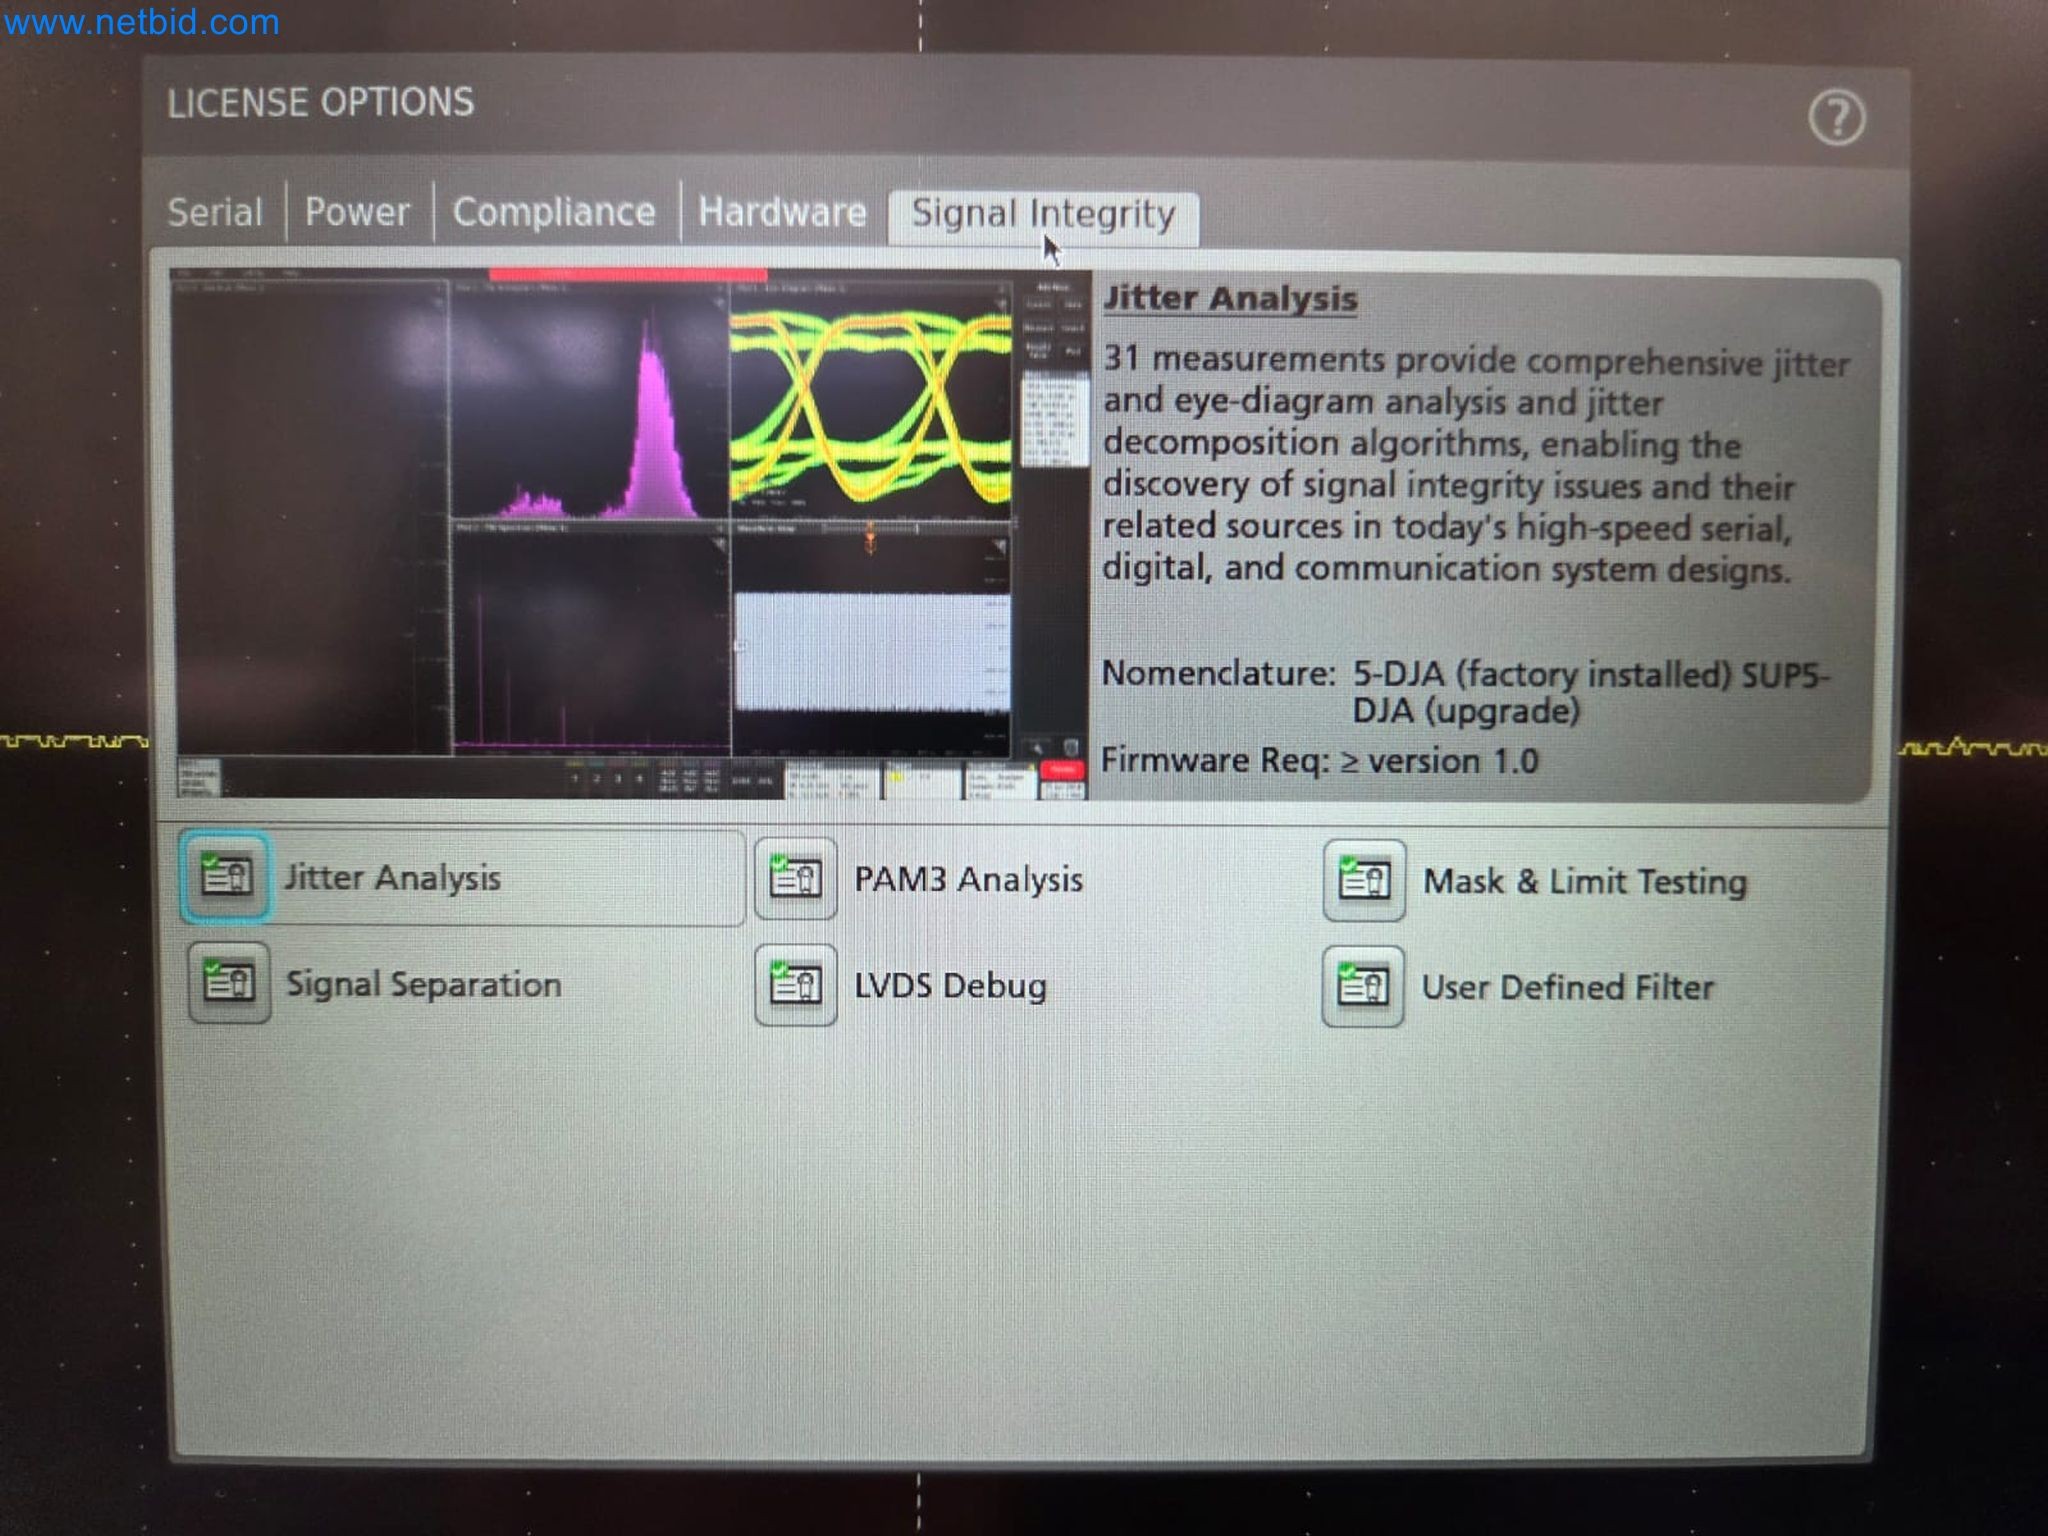Image resolution: width=2048 pixels, height=1536 pixels.
Task: Select the LVDS Debug license icon
Action: click(x=795, y=985)
